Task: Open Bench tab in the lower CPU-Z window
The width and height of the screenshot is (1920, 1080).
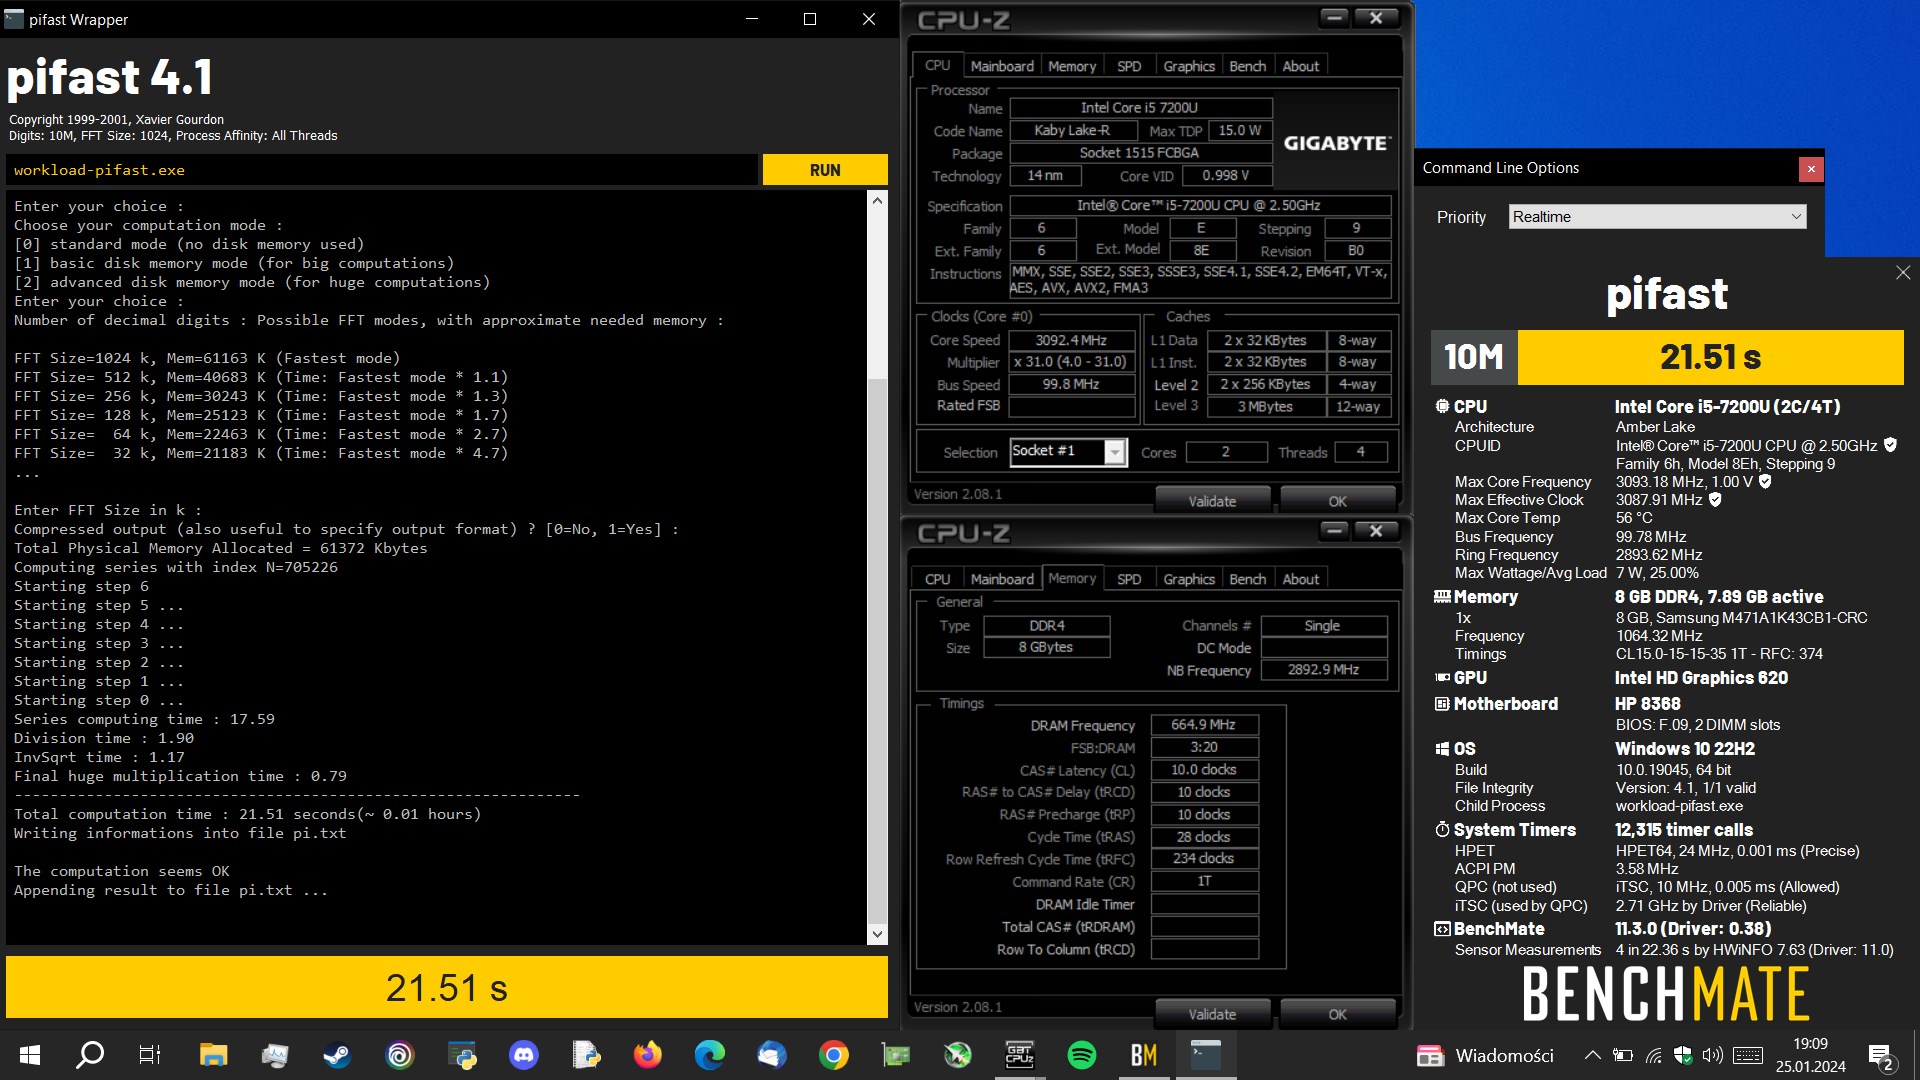Action: pos(1247,579)
